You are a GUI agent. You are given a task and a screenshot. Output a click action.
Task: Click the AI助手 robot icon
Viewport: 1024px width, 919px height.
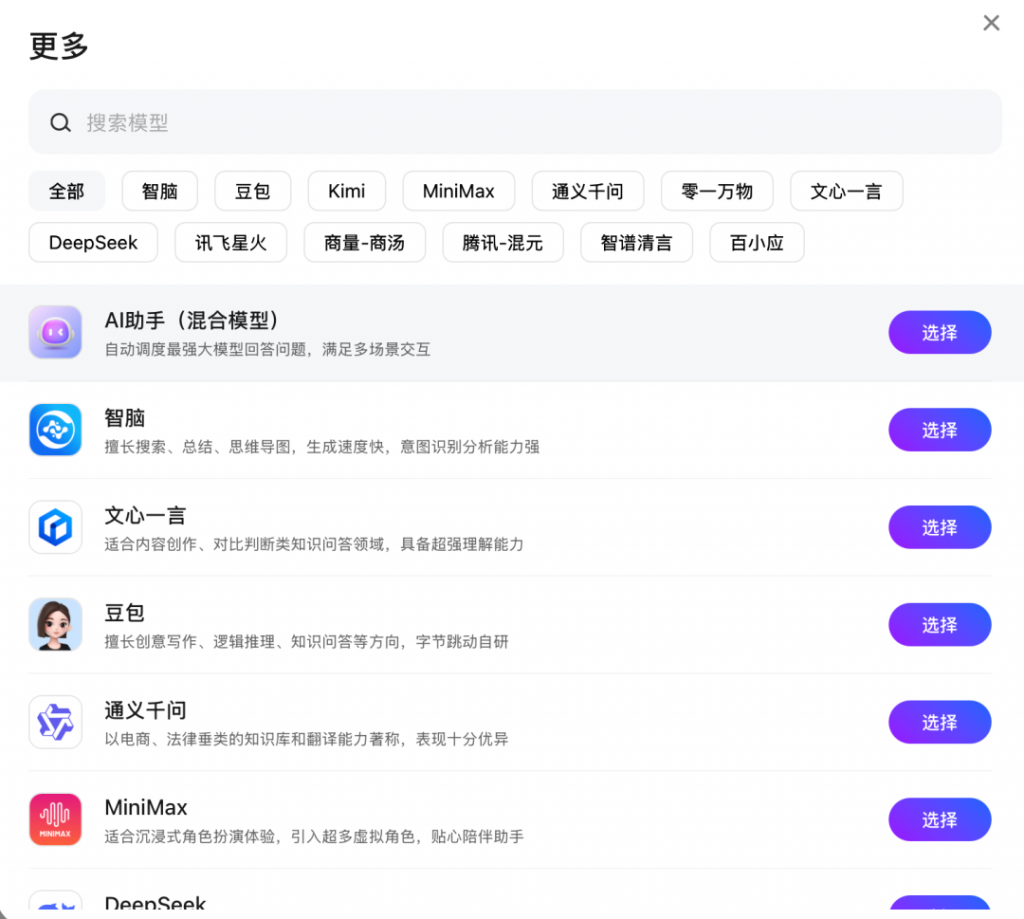[x=56, y=332]
